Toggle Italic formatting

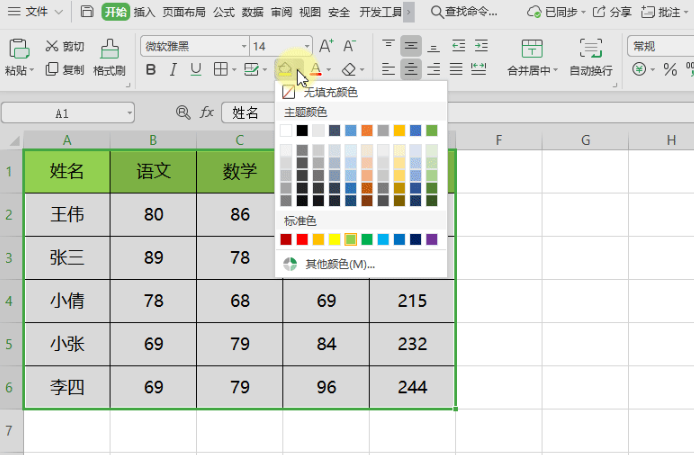173,69
